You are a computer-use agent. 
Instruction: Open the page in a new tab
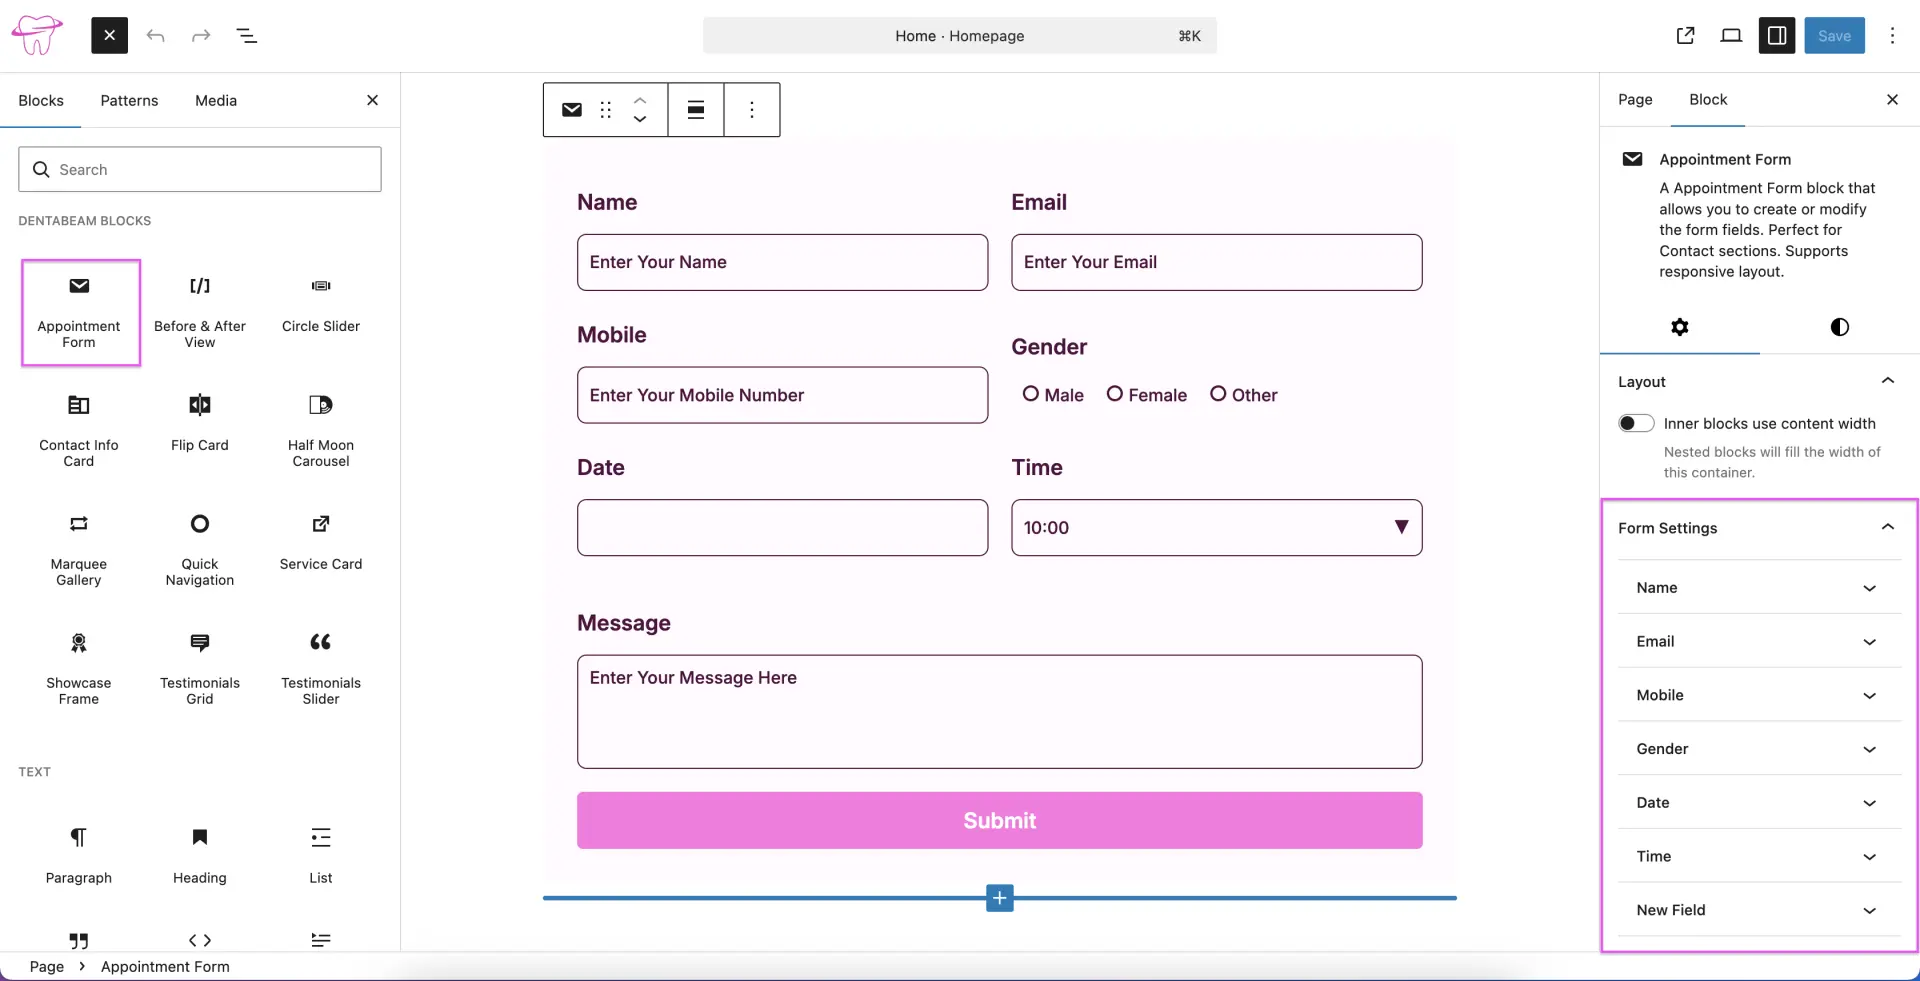click(1685, 35)
